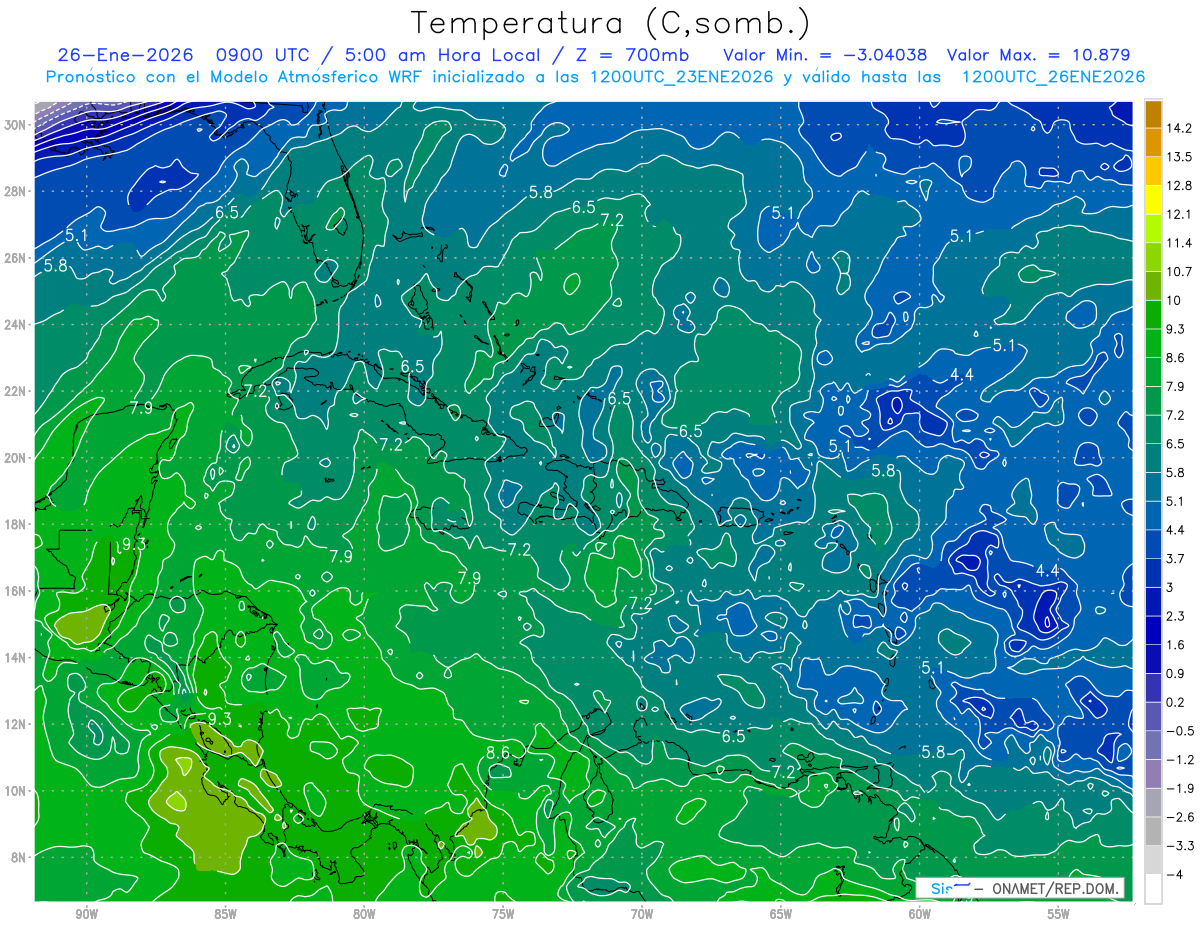Click the legend value '-4'

coord(1175,874)
